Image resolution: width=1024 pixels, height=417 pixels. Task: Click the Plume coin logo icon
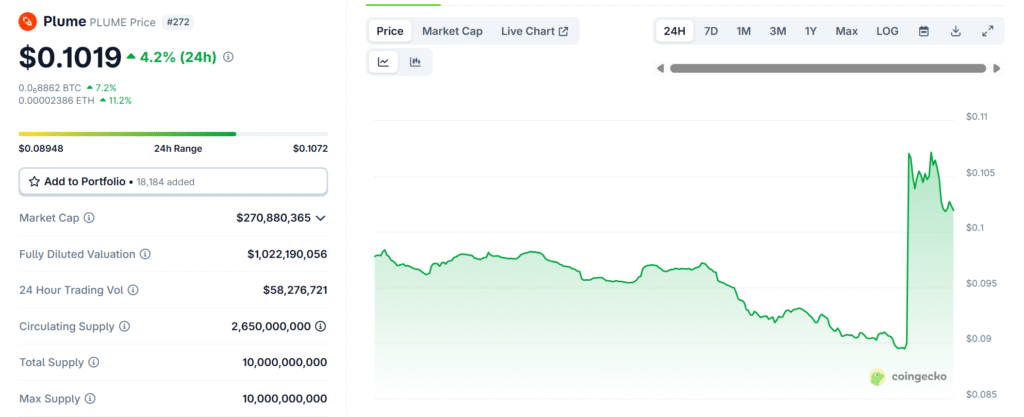point(28,21)
